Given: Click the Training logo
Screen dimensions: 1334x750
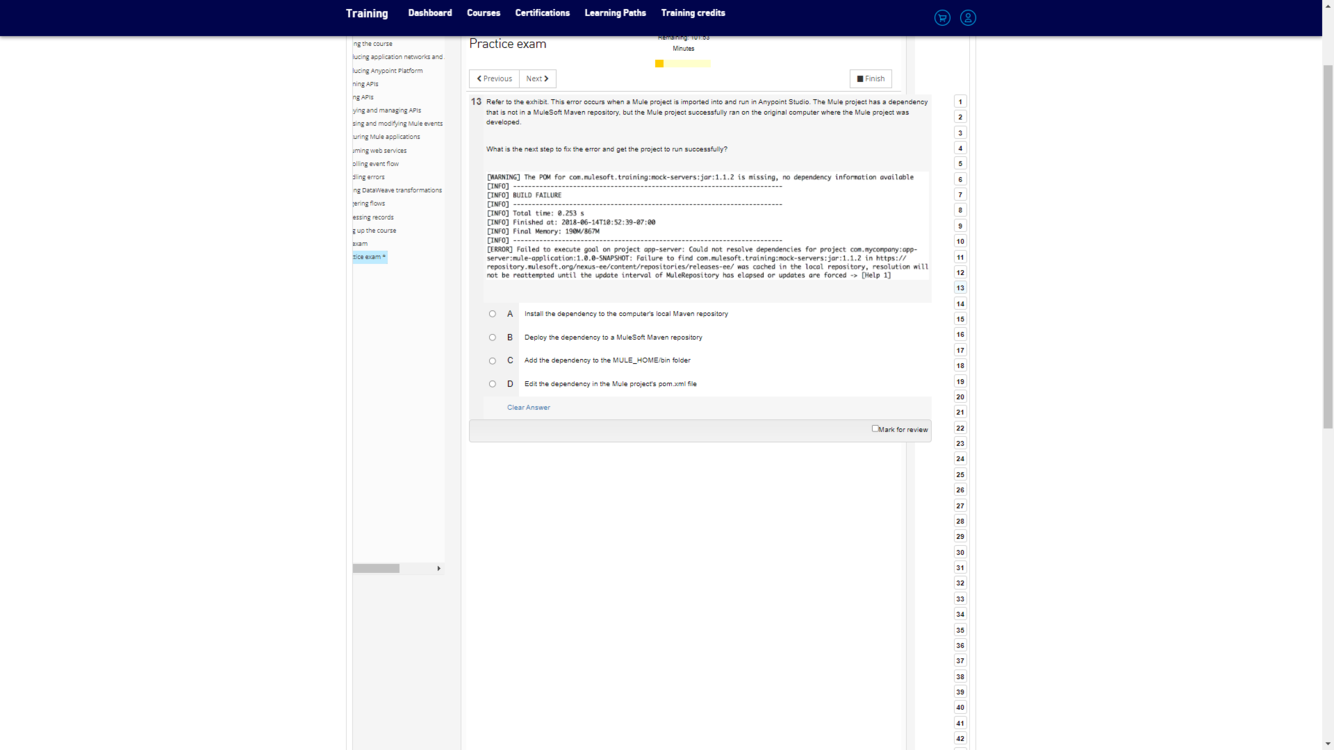Looking at the screenshot, I should 367,14.
